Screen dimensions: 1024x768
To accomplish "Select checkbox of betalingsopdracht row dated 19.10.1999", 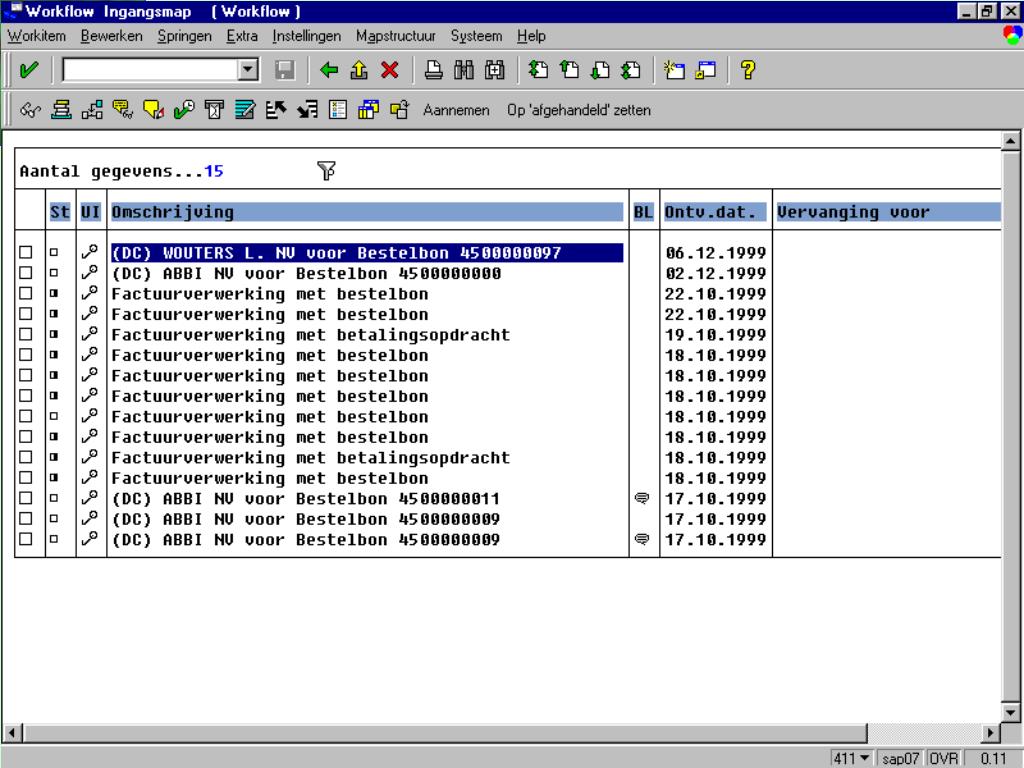I will (26, 334).
